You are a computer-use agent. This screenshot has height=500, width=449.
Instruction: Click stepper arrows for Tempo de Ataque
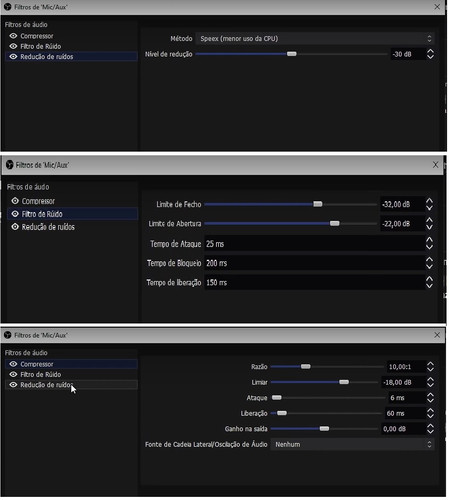429,244
